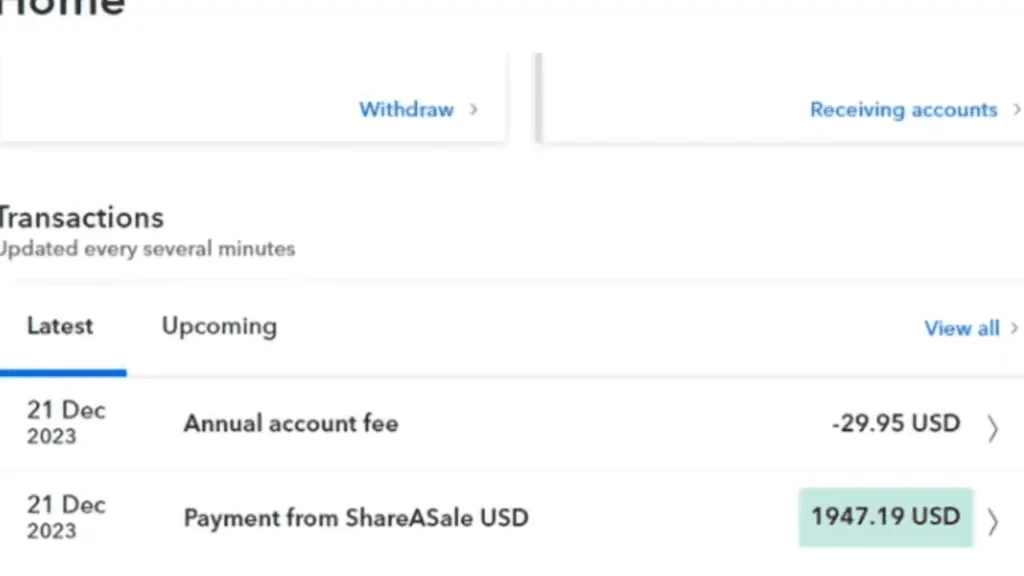The width and height of the screenshot is (1024, 576).
Task: Switch to the Latest tab
Action: click(60, 326)
